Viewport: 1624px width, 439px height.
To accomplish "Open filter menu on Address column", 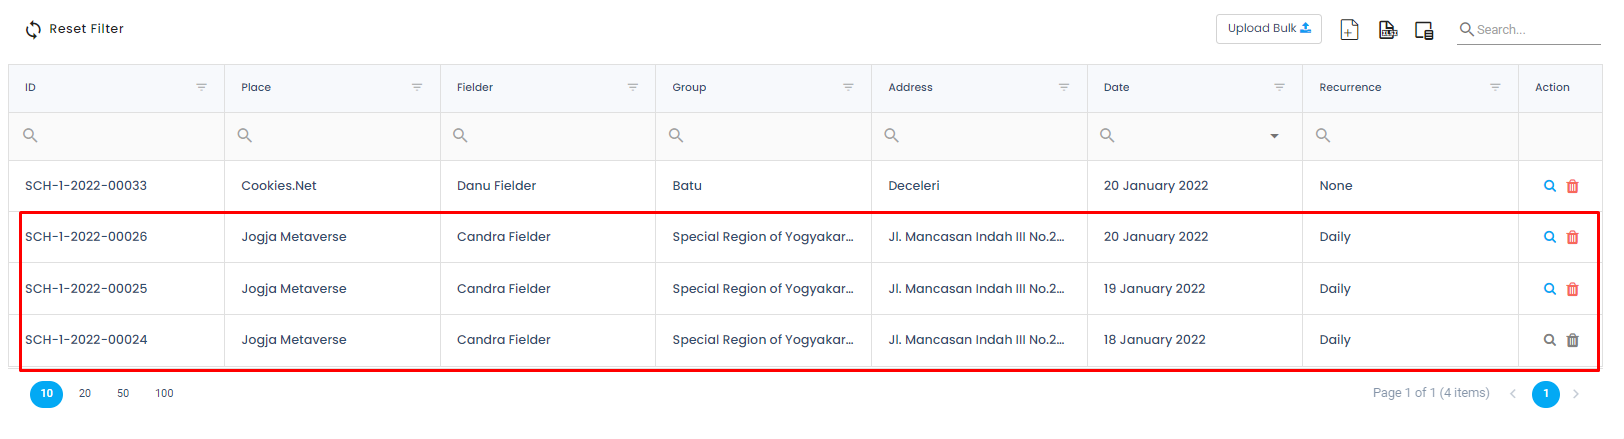I will click(1064, 87).
